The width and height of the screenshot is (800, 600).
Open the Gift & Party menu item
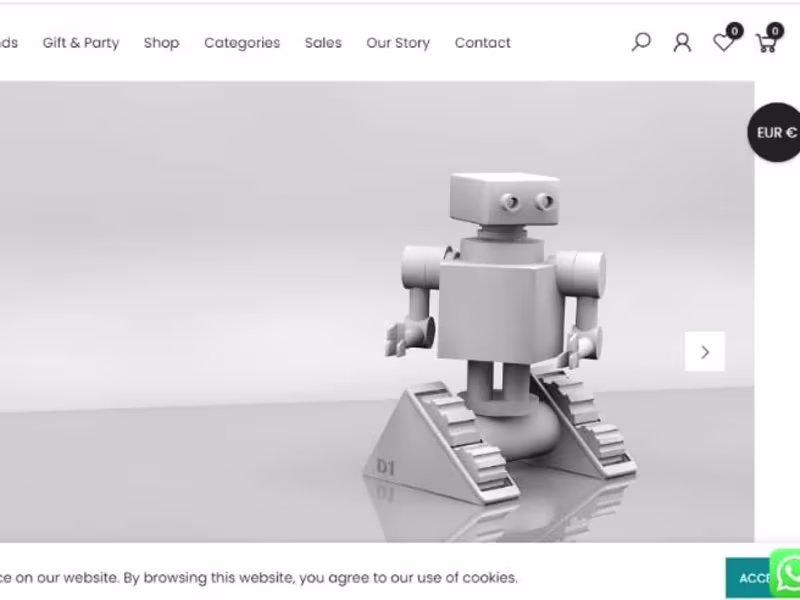point(81,43)
